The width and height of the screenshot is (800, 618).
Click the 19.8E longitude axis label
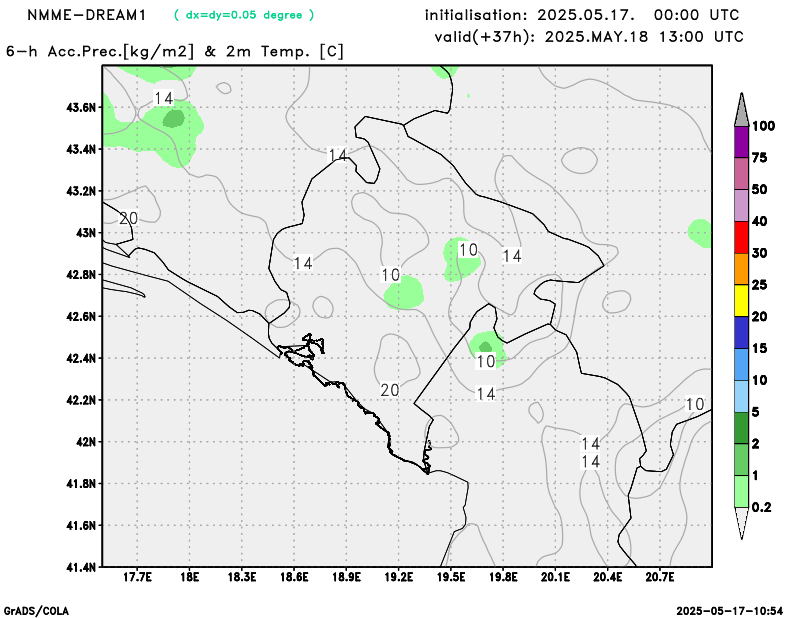coord(503,577)
